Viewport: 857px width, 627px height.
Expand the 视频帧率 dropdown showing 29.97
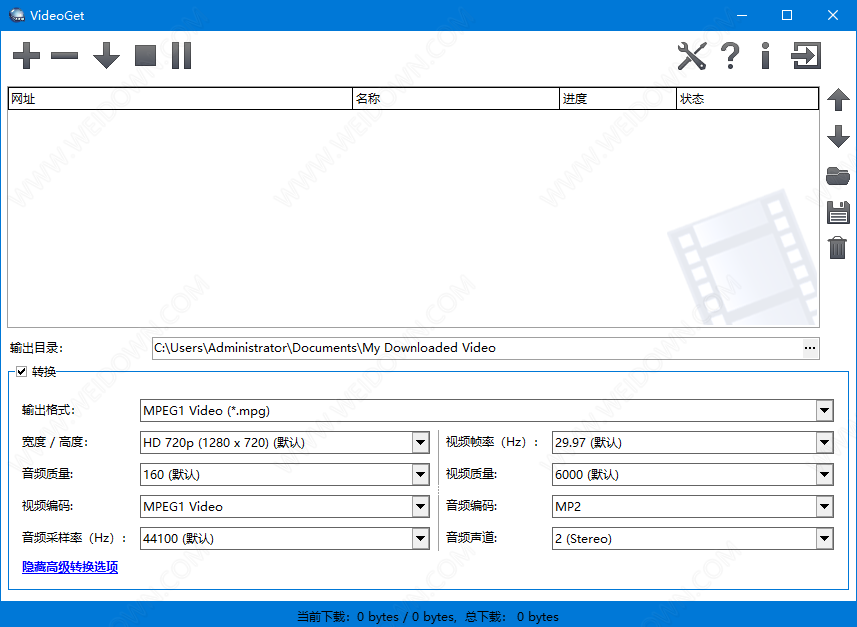[692, 442]
